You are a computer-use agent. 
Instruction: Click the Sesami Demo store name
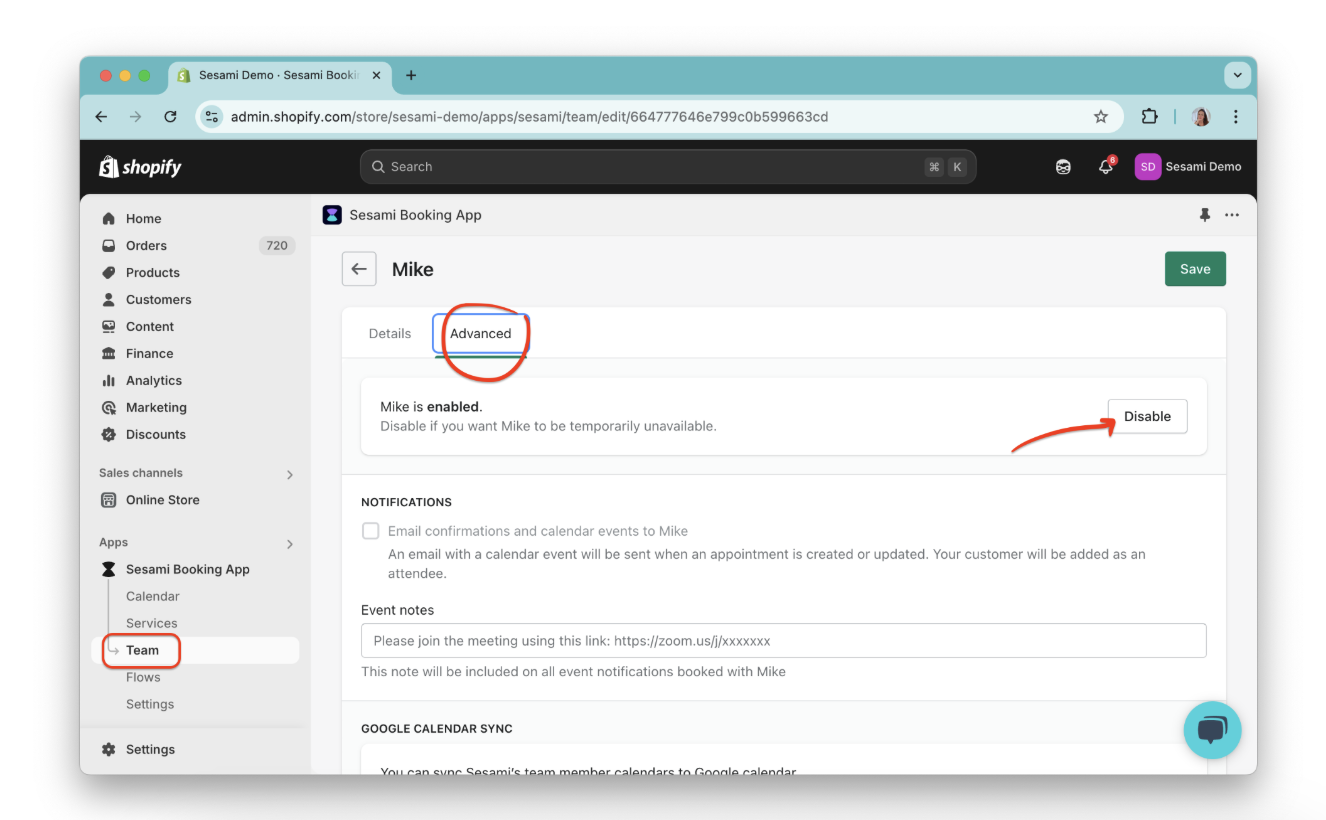(x=1203, y=167)
